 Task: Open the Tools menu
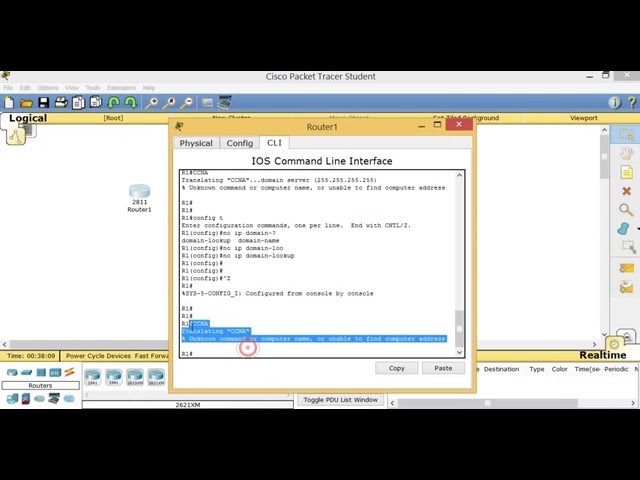93,88
